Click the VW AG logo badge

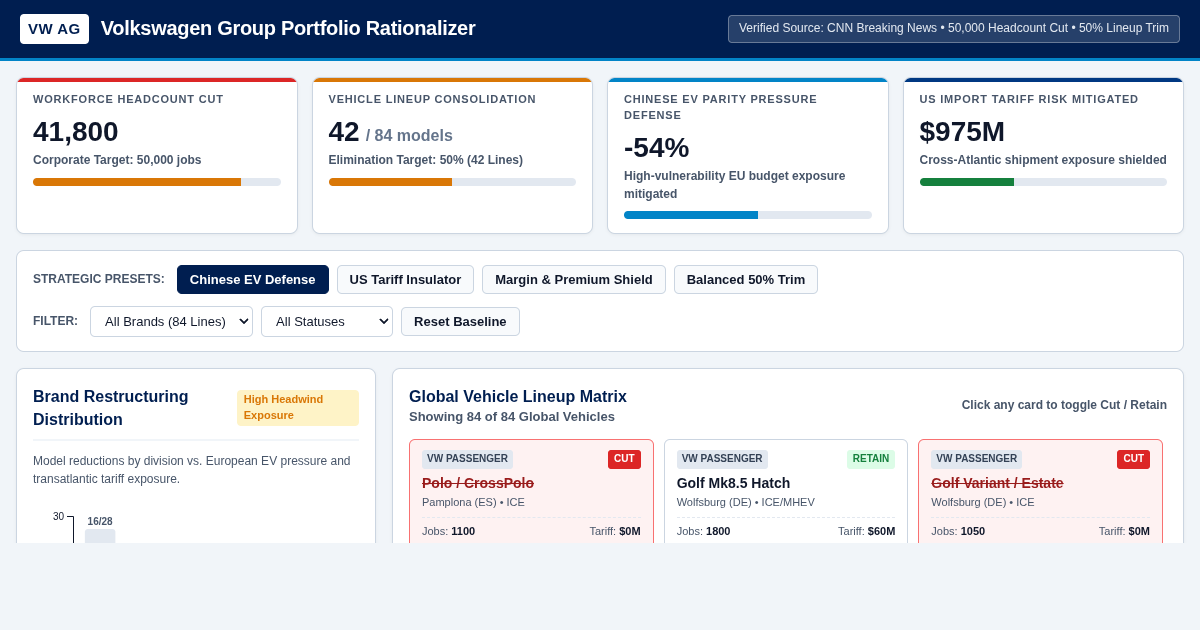tap(54, 29)
